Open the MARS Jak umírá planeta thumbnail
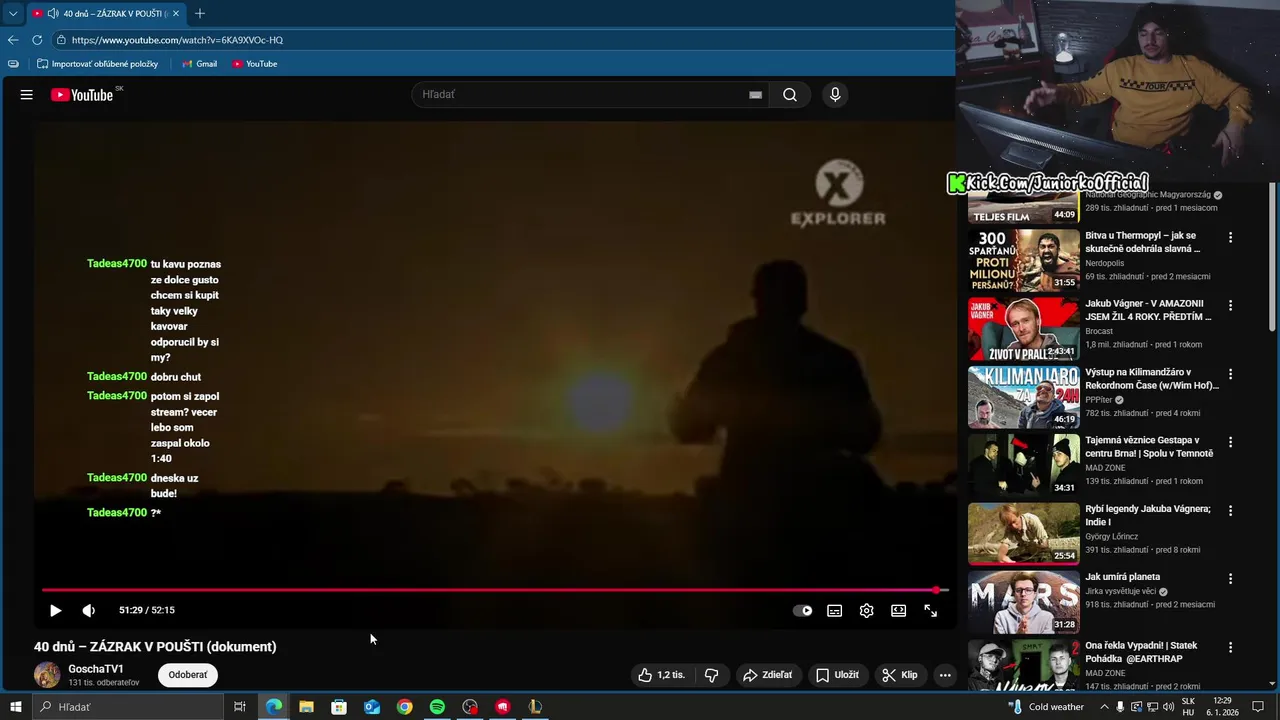This screenshot has width=1280, height=720. click(1024, 602)
